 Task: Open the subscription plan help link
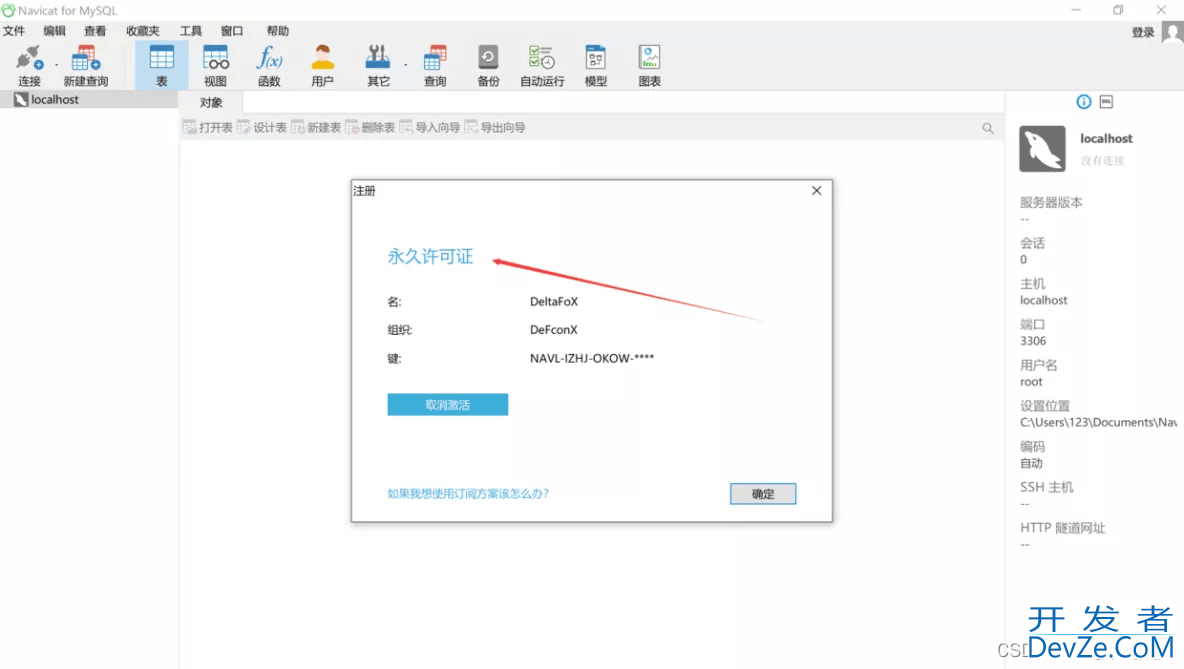click(x=468, y=494)
